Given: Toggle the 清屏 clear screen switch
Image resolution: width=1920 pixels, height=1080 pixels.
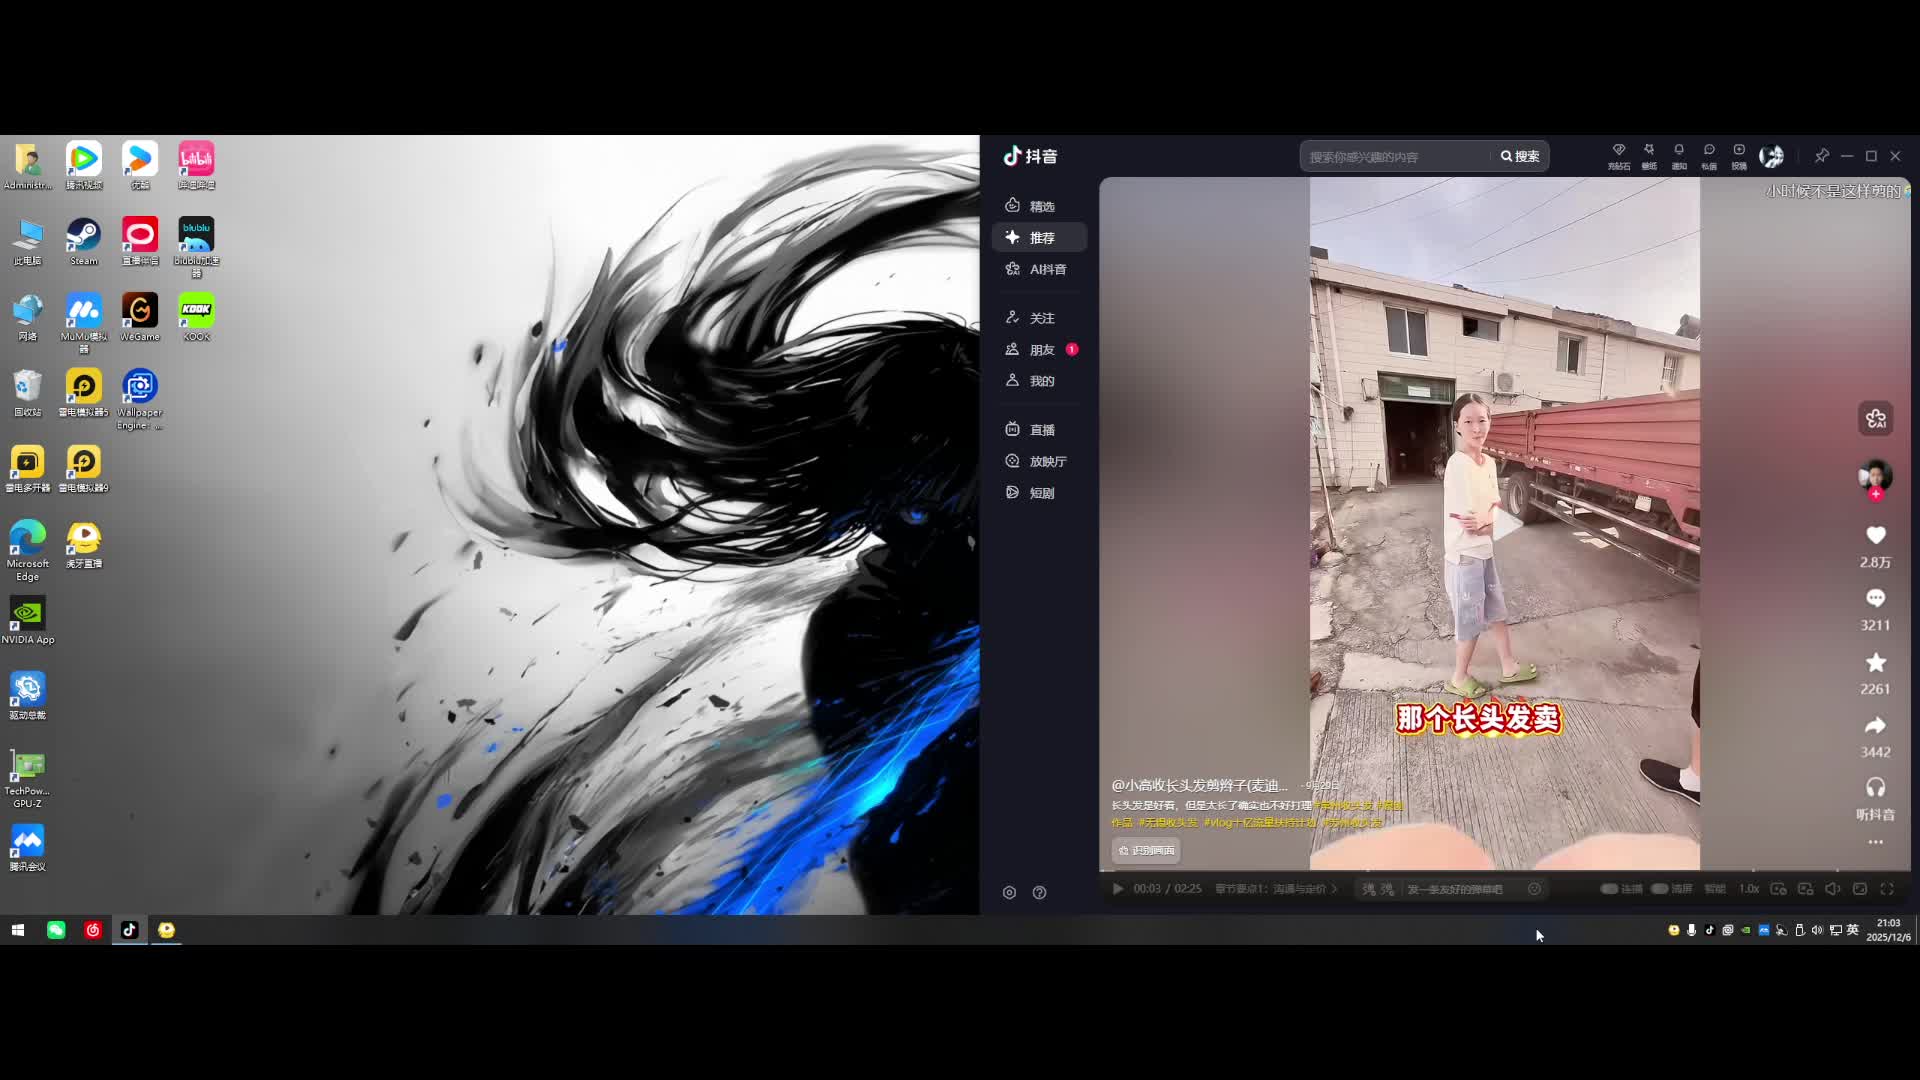Looking at the screenshot, I should click(1660, 889).
